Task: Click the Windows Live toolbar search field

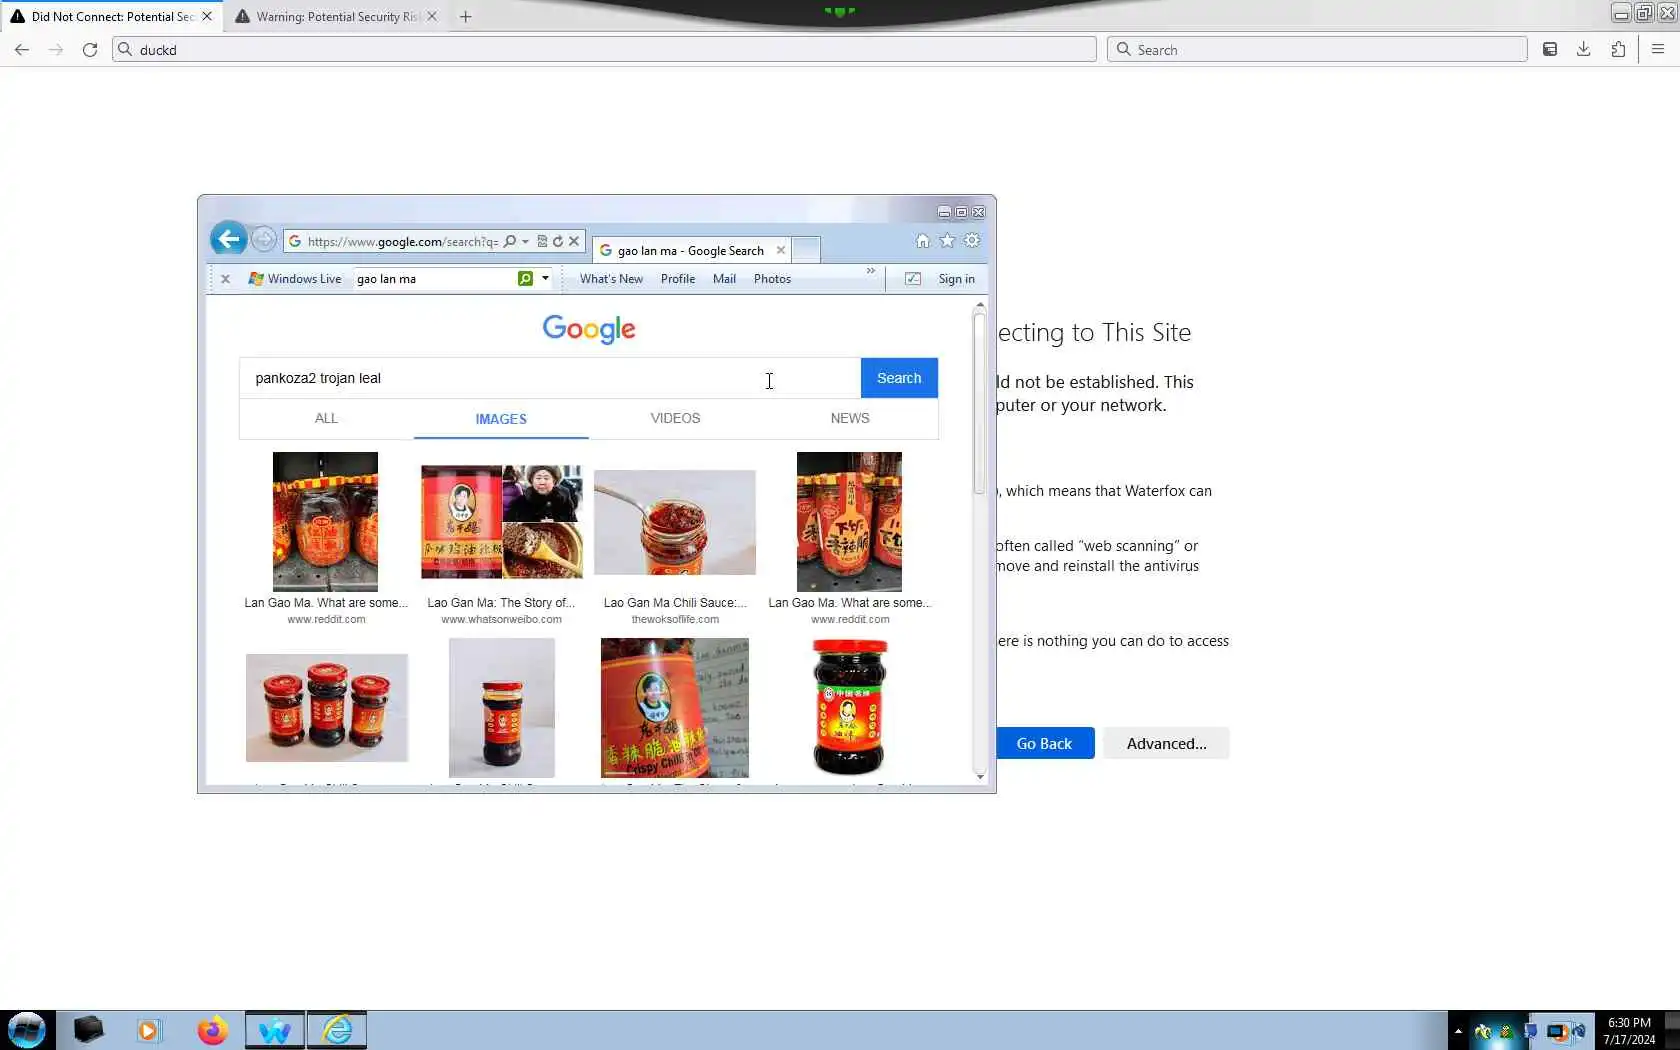Action: pos(434,279)
